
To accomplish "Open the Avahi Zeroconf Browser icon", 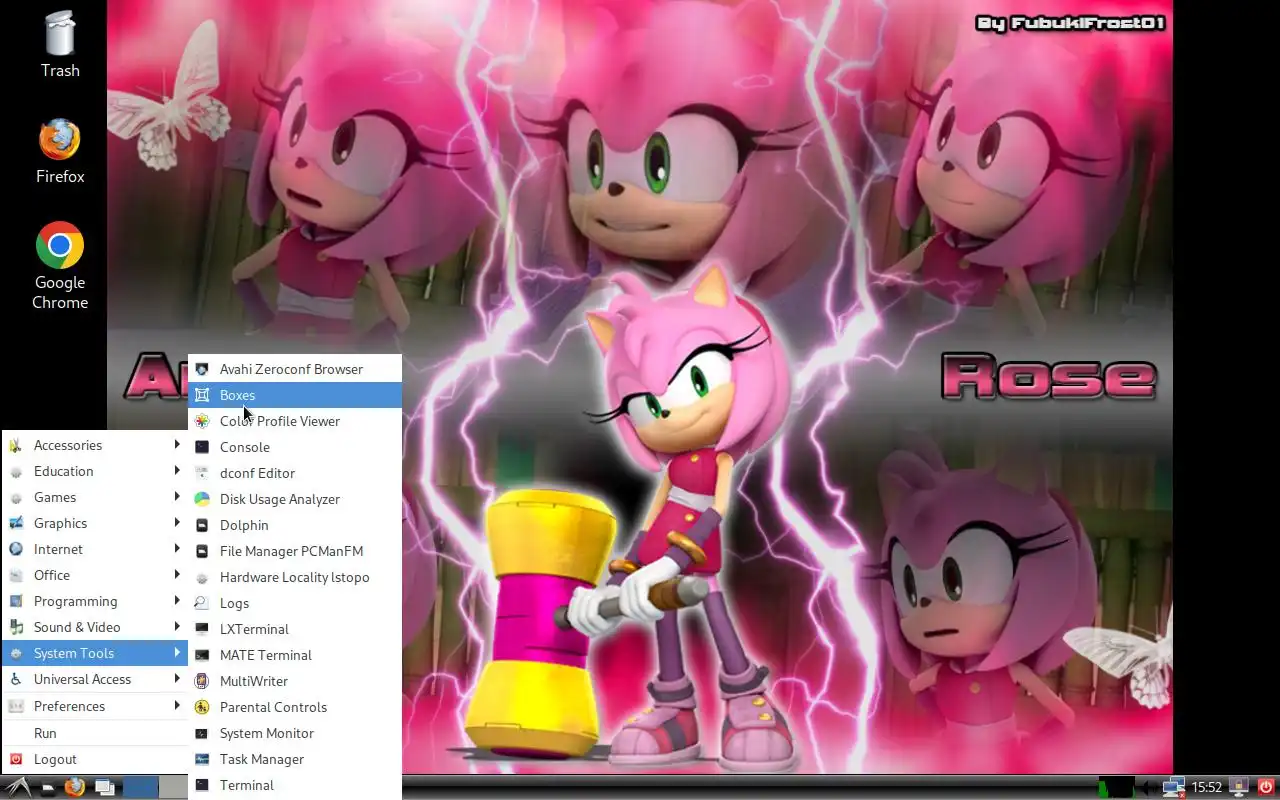I will point(202,369).
